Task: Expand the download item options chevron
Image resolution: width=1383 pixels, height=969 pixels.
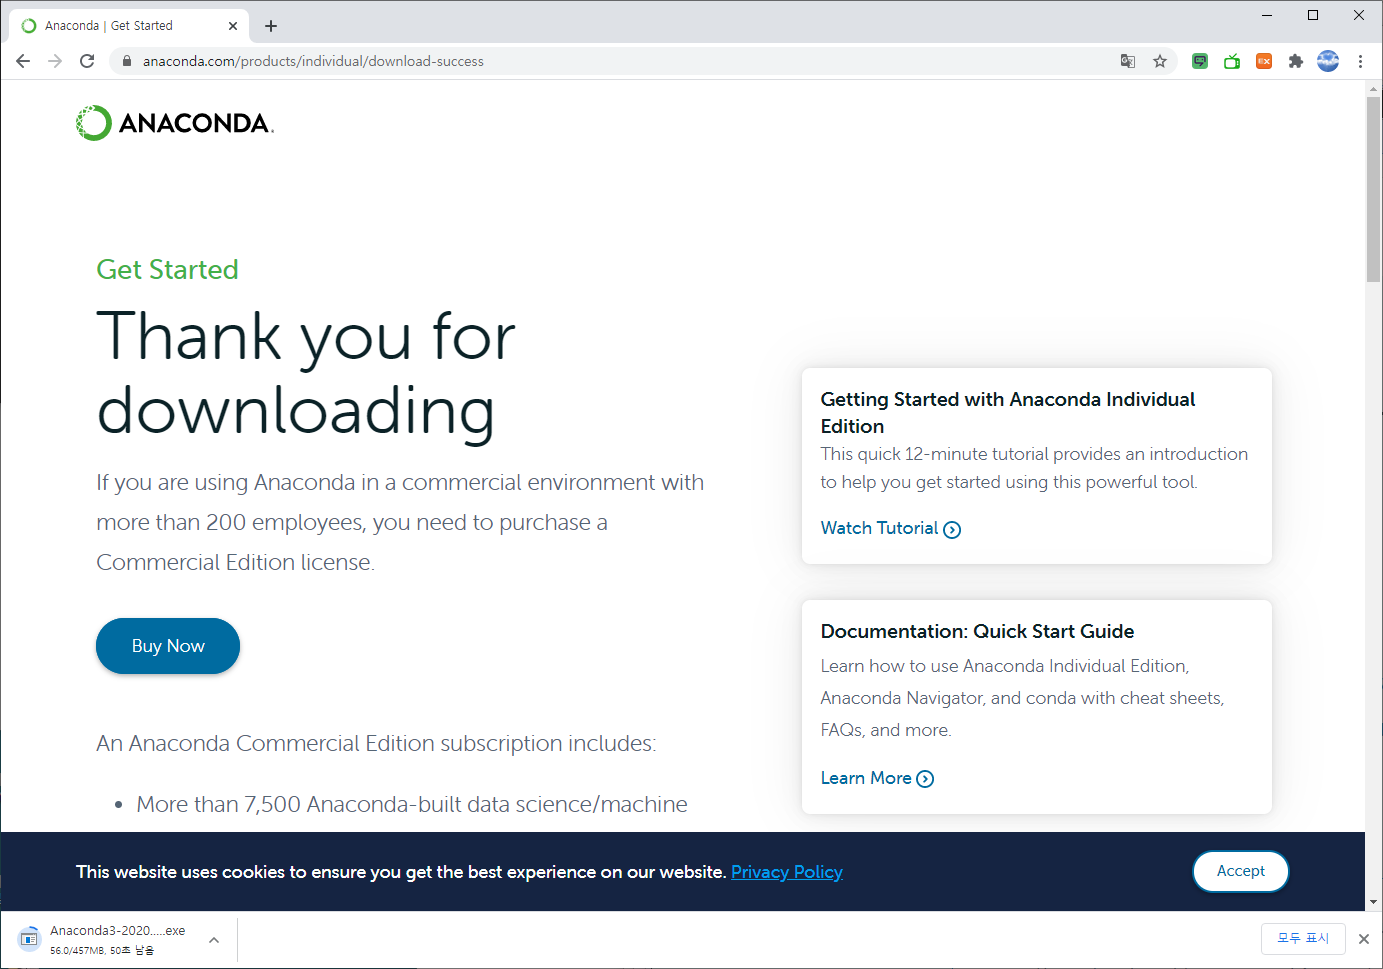Action: coord(214,940)
